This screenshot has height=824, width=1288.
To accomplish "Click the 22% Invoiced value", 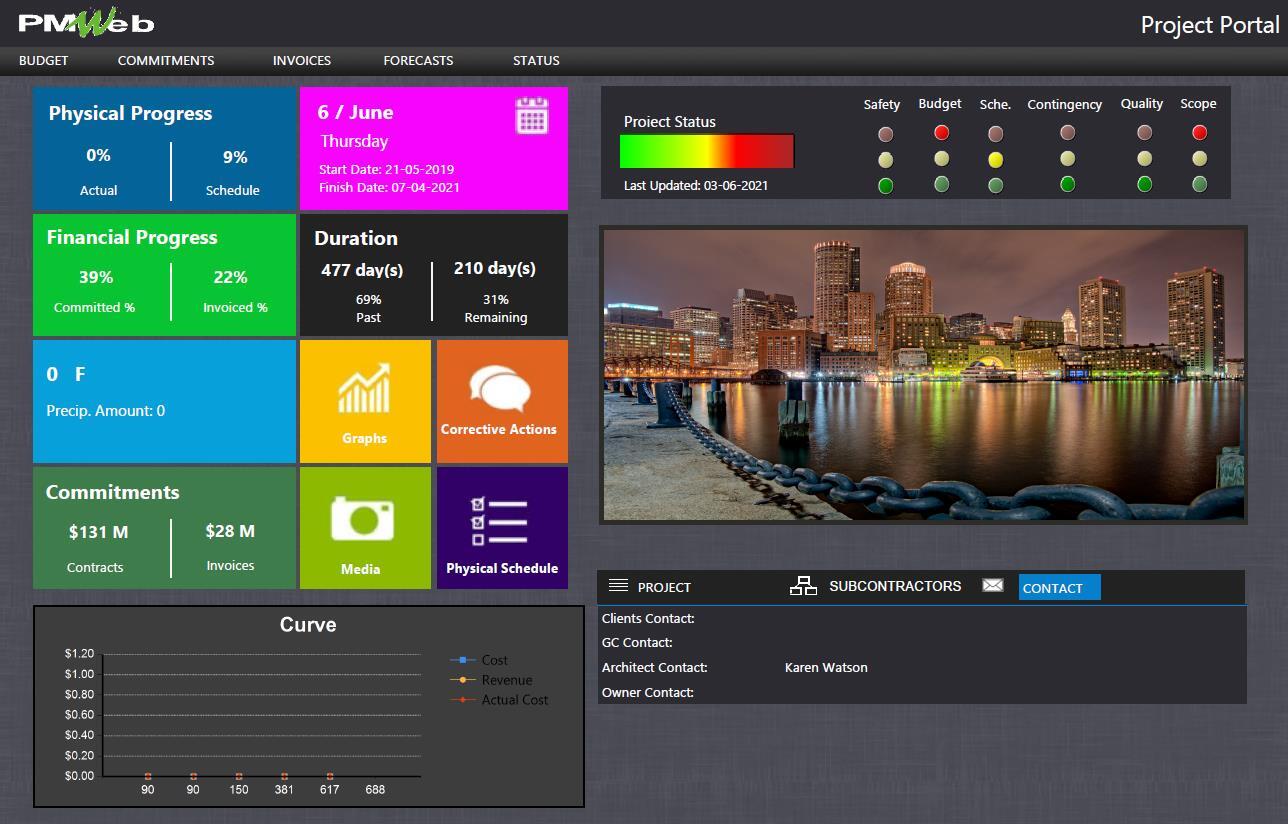I will 230,277.
